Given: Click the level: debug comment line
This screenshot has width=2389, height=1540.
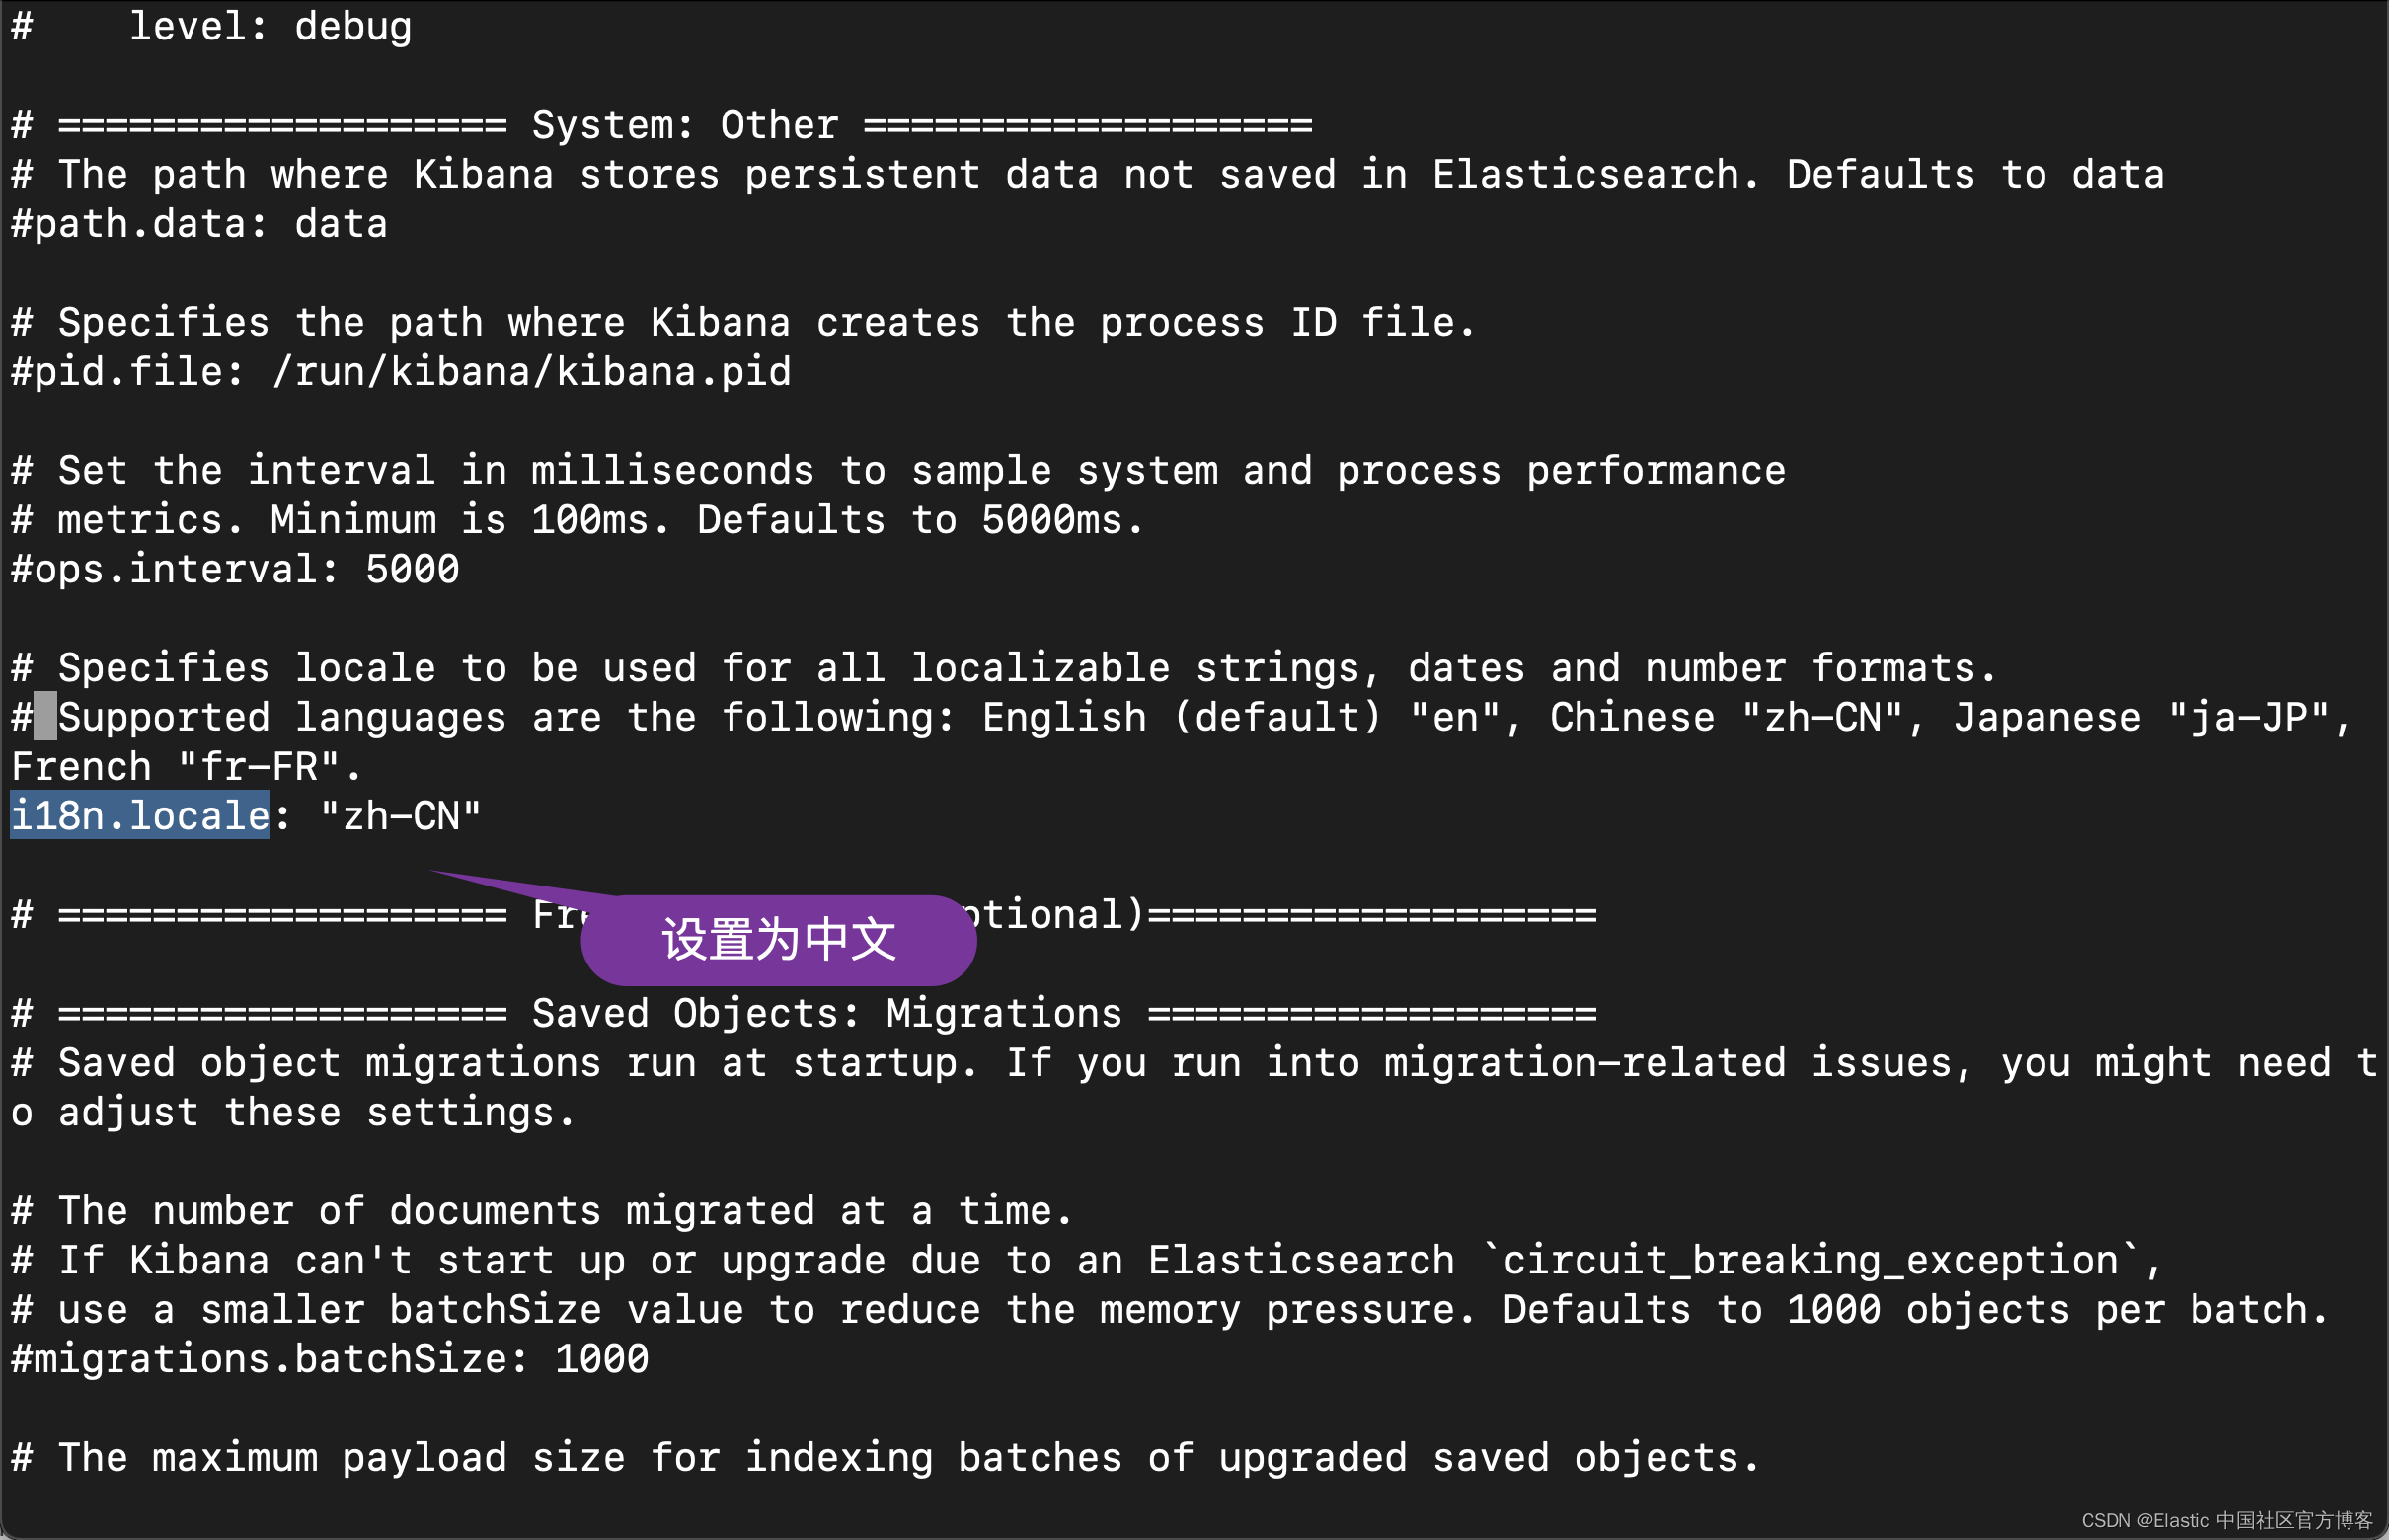Looking at the screenshot, I should 270,26.
